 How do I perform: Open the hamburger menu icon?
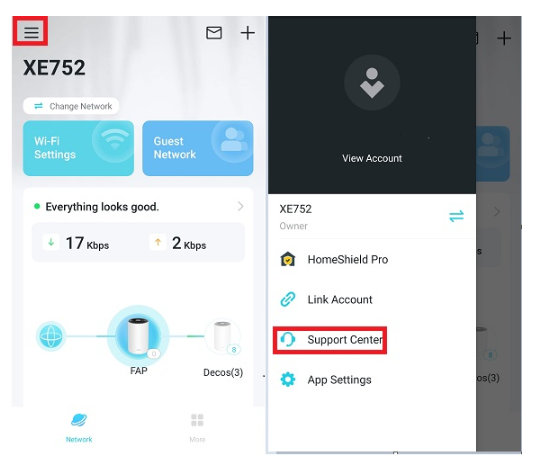pyautogui.click(x=31, y=32)
